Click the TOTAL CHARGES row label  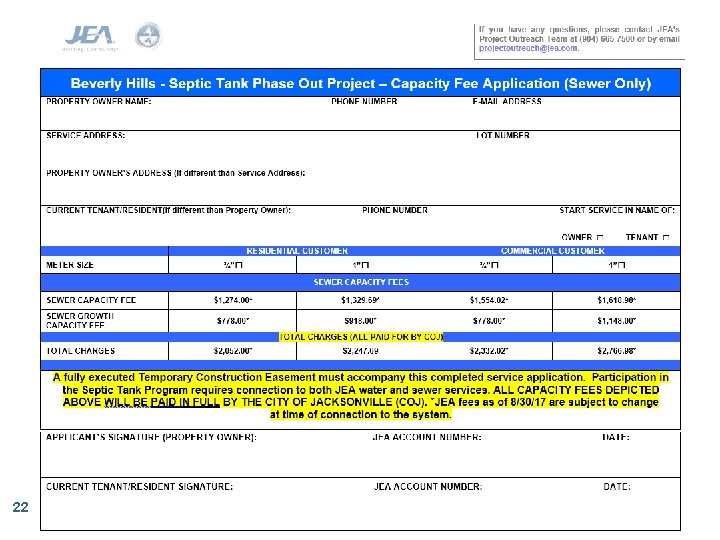80,351
